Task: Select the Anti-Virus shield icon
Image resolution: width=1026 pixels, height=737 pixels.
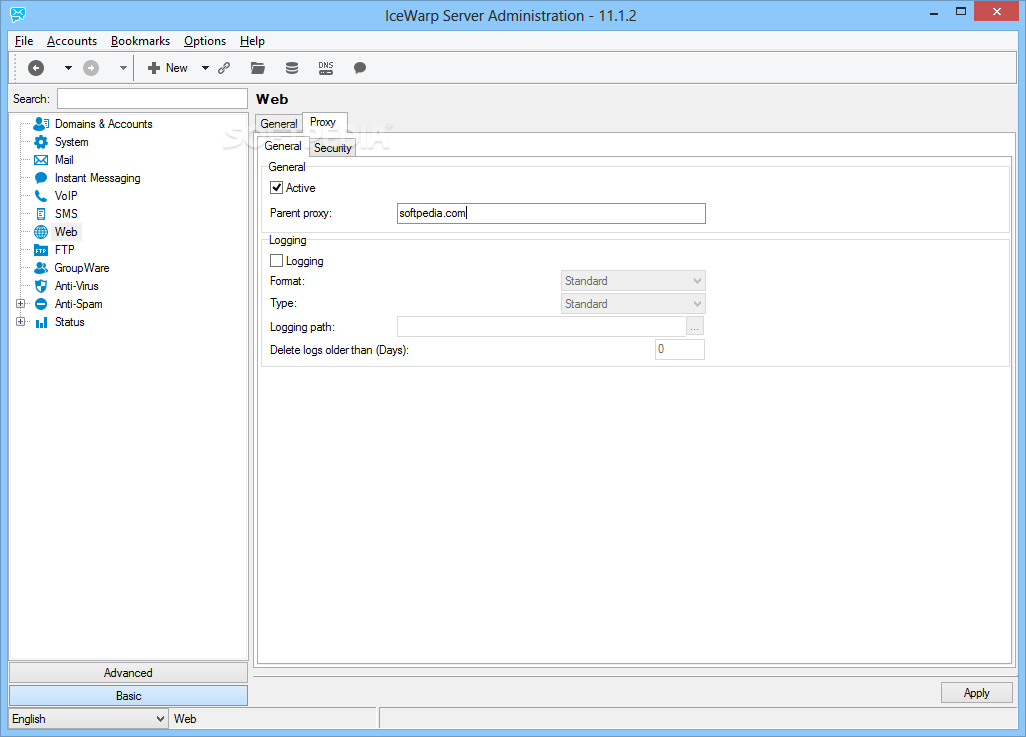Action: point(41,286)
